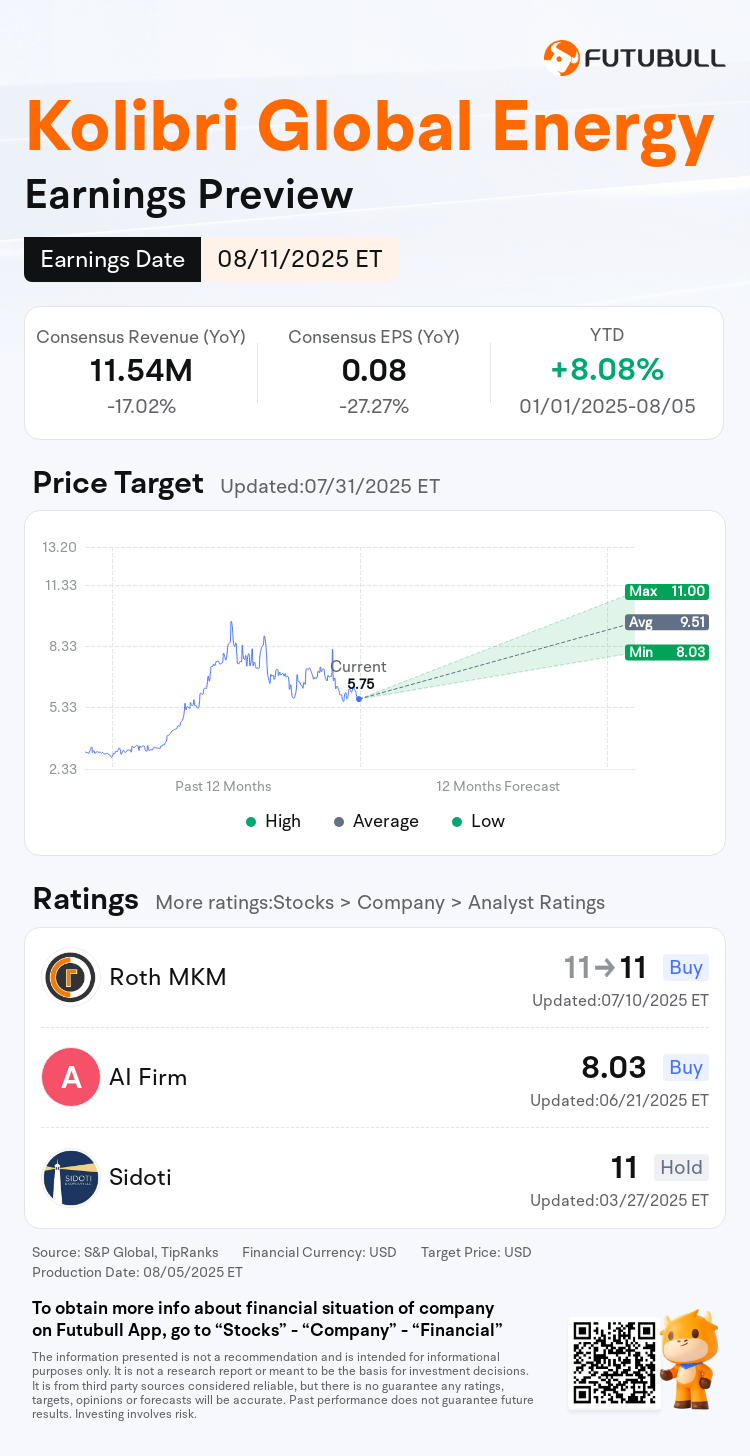Click the Avg 9.51 price label

click(667, 622)
